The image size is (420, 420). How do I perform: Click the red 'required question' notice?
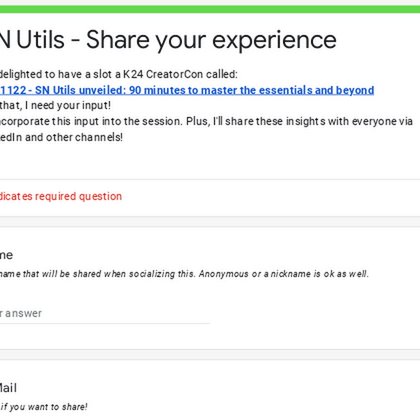[61, 196]
